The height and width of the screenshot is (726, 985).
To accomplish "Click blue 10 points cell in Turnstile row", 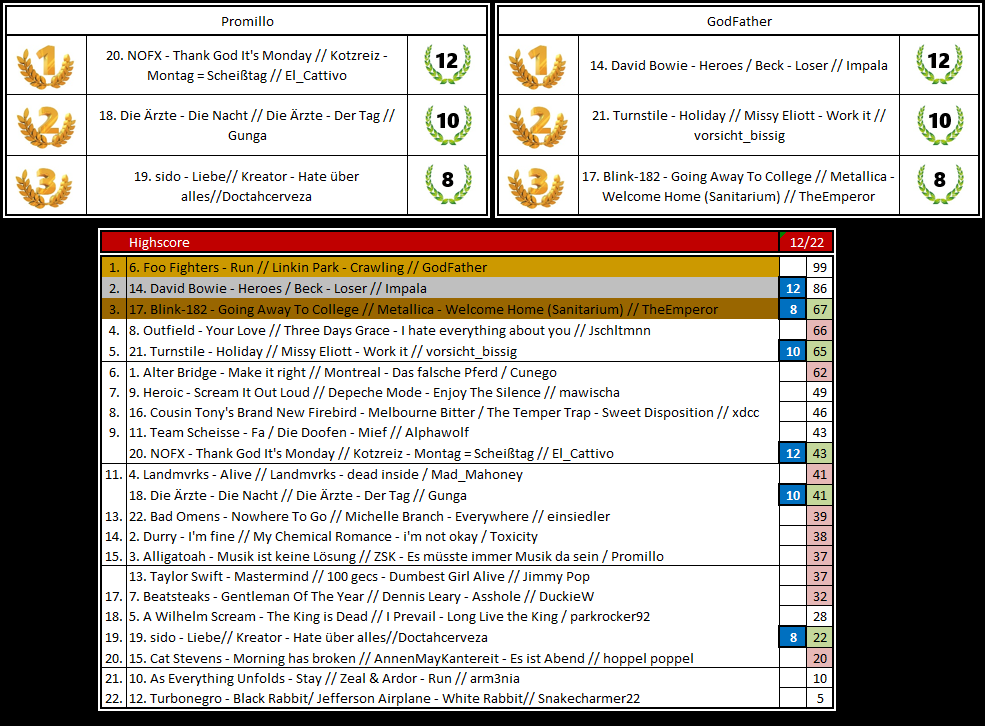I will click(793, 352).
